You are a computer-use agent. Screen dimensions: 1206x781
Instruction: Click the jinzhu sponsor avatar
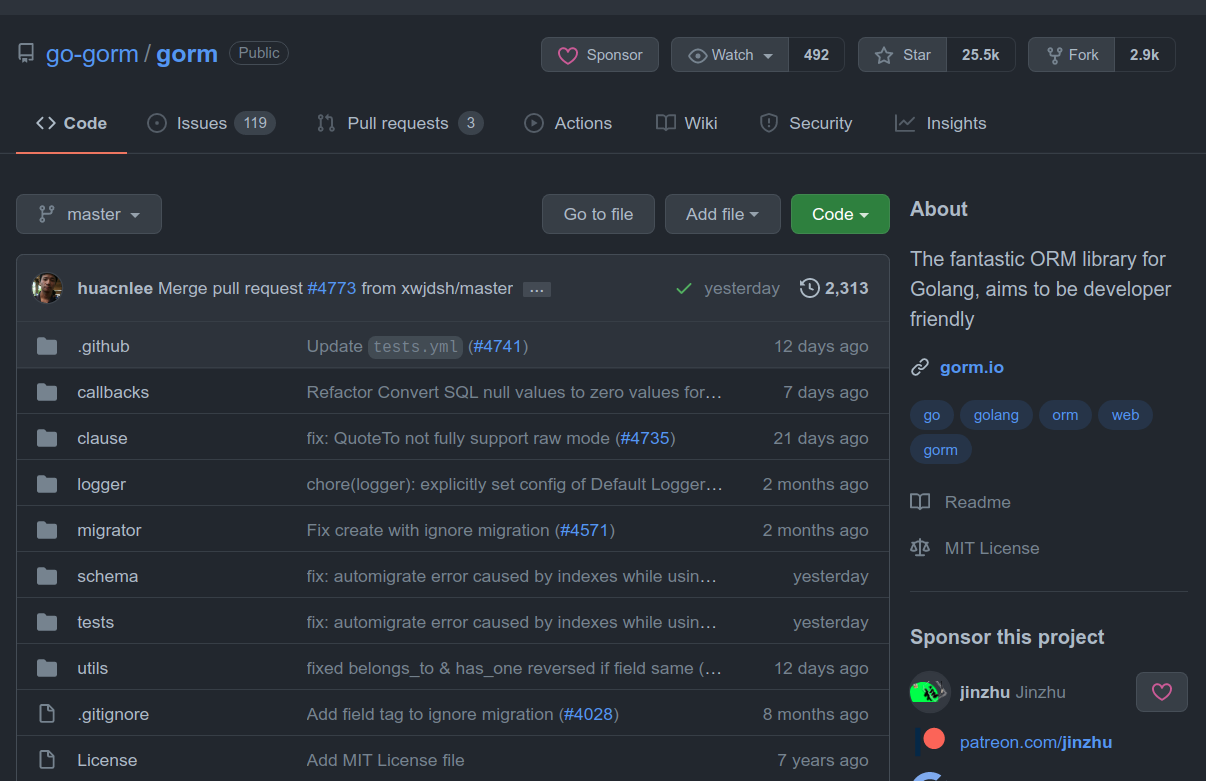tap(930, 692)
